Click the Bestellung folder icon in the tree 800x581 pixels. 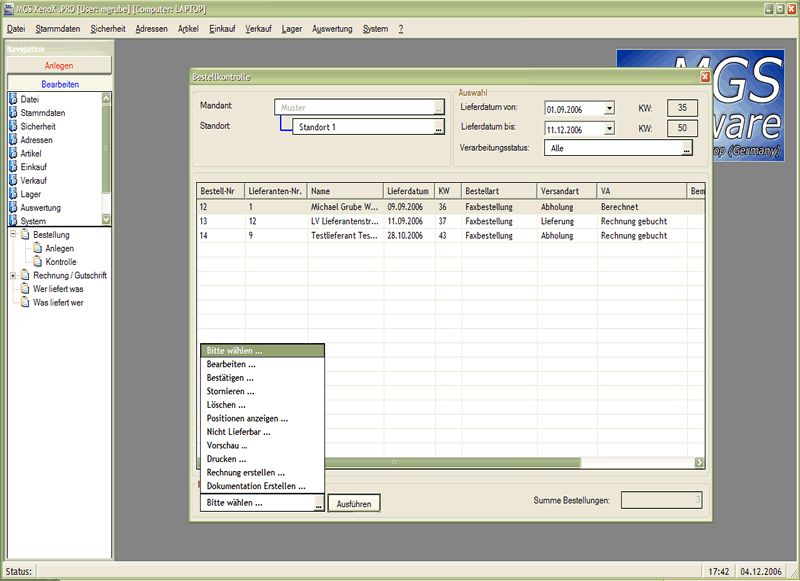[x=25, y=235]
